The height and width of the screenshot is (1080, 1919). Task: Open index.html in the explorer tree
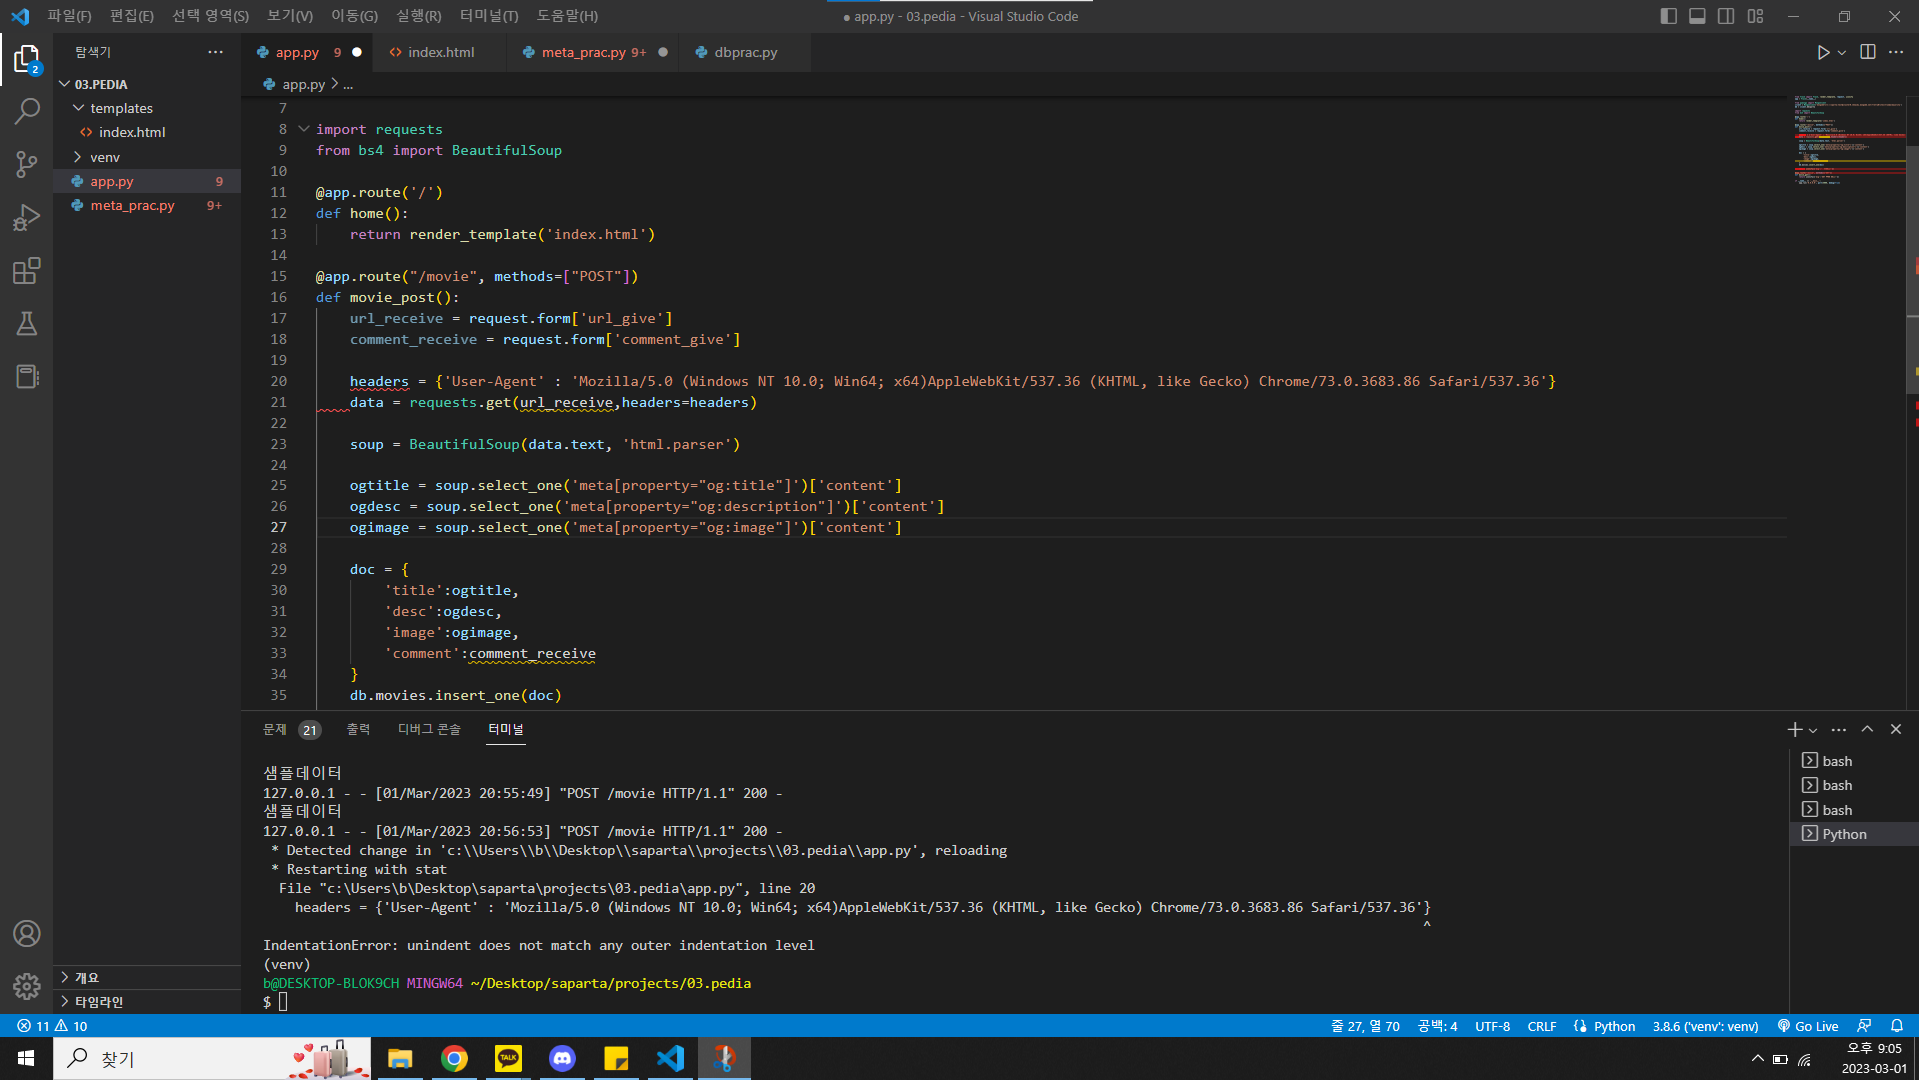coord(147,132)
